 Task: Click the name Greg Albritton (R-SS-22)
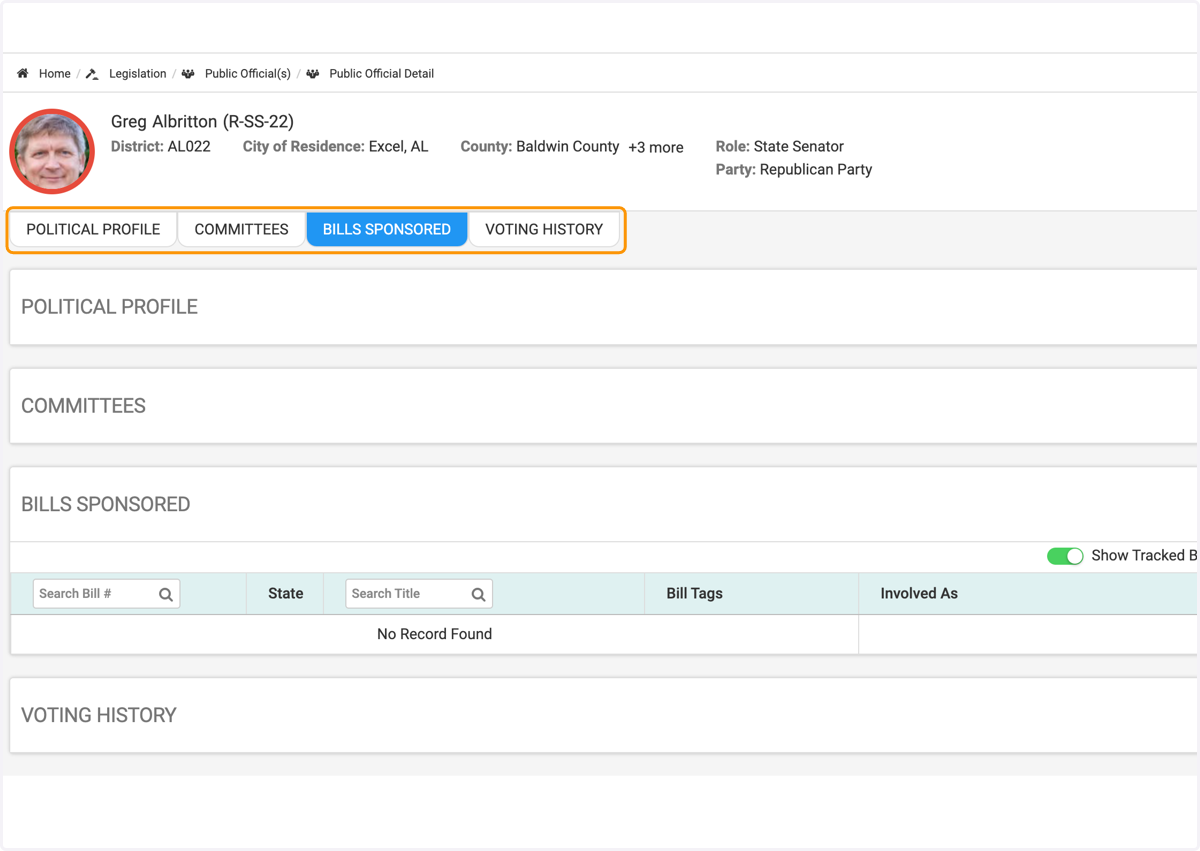[x=202, y=122]
